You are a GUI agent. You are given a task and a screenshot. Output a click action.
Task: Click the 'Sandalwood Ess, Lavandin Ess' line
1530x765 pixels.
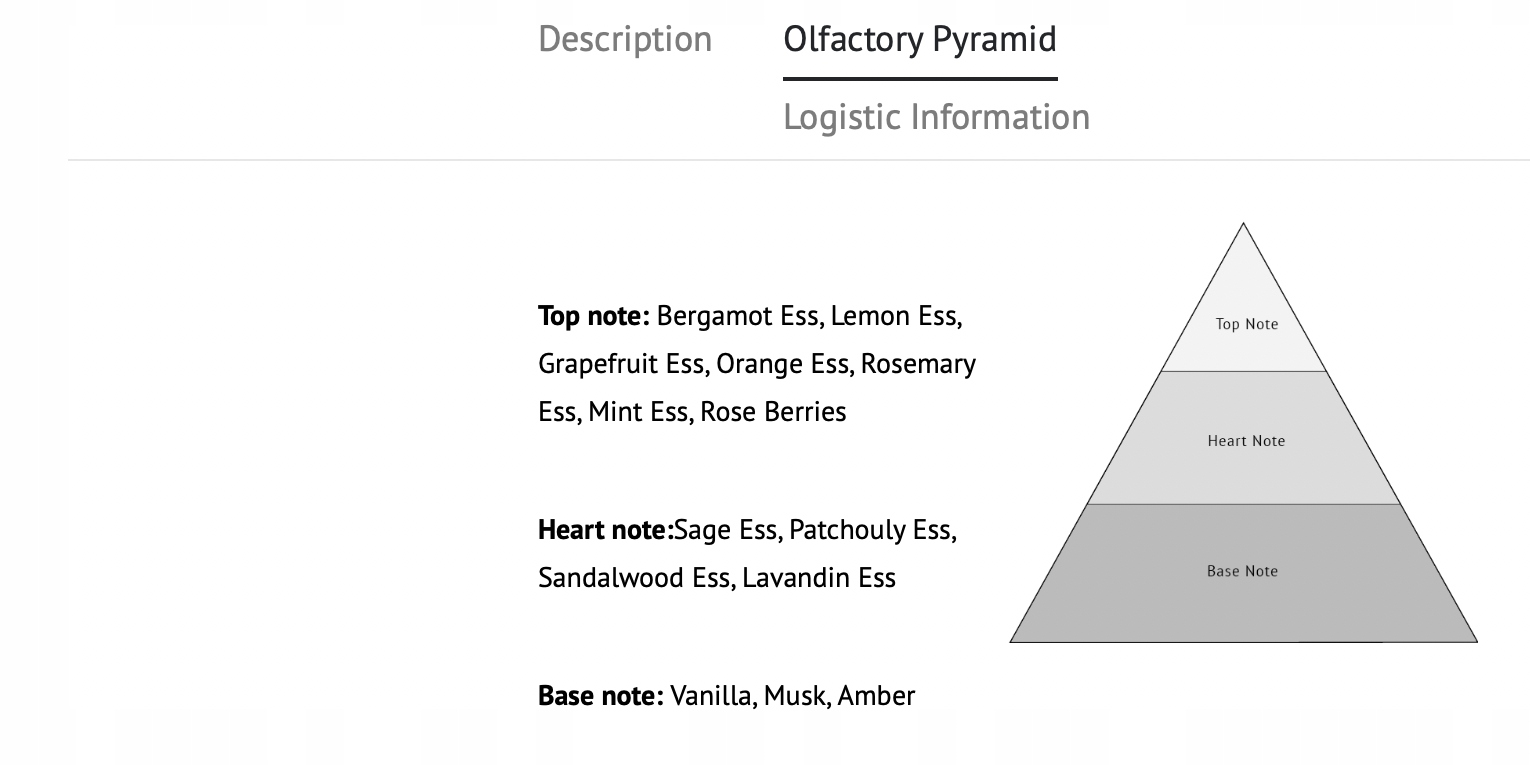click(x=717, y=578)
